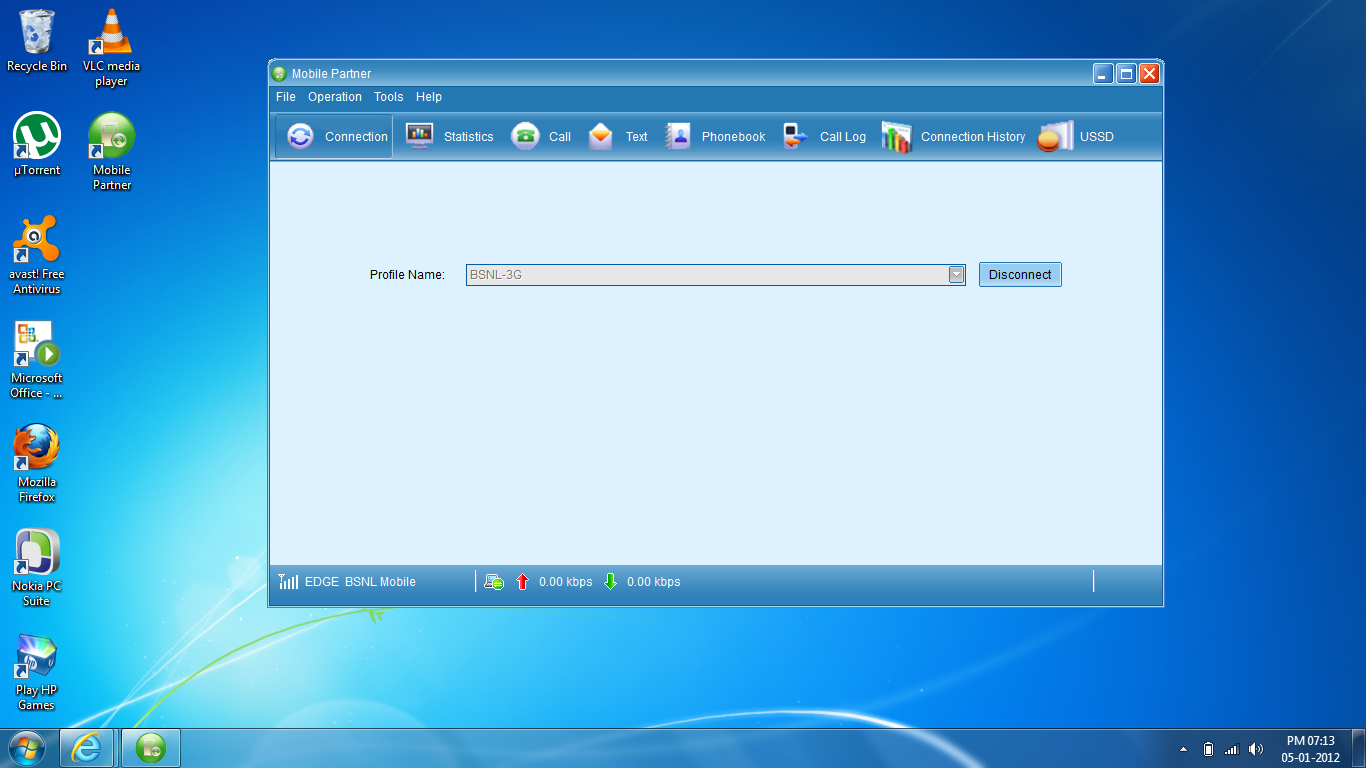The image size is (1366, 768).
Task: Select the Mobile Partner desktop shortcut
Action: pos(112,151)
